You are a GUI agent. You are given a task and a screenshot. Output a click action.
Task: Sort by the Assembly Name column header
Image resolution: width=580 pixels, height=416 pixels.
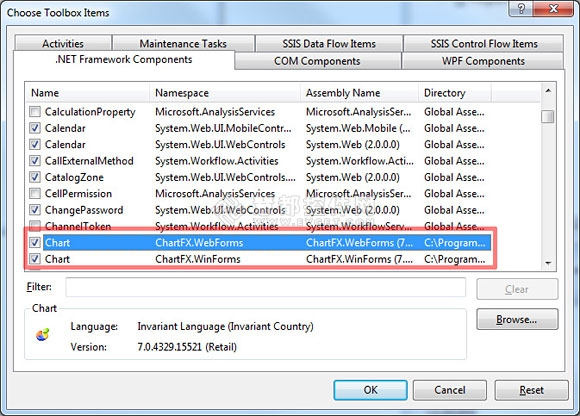[x=360, y=93]
